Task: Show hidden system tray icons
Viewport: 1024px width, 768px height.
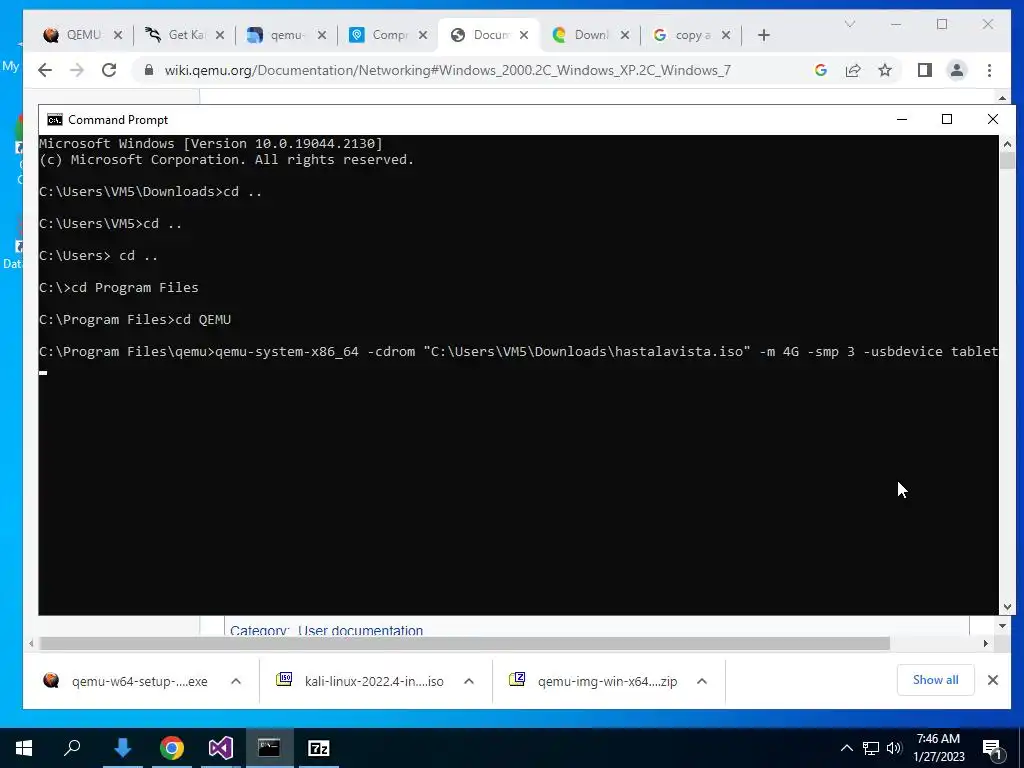Action: (x=846, y=748)
